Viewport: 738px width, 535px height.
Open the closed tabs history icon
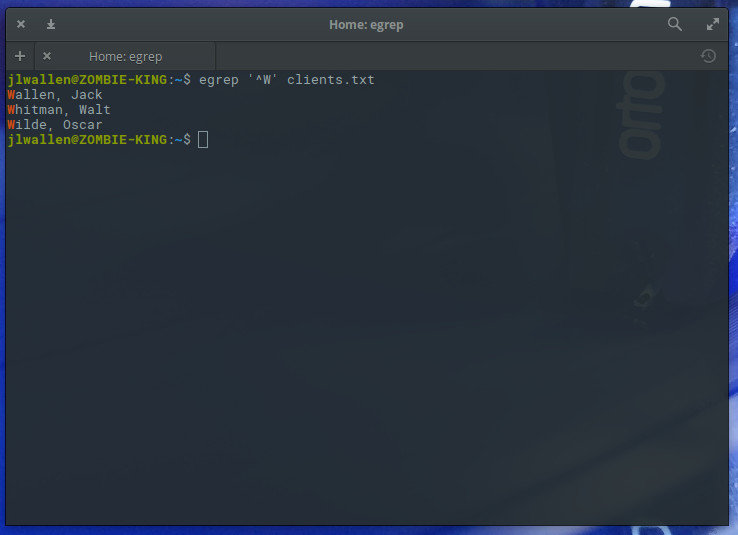coord(708,56)
